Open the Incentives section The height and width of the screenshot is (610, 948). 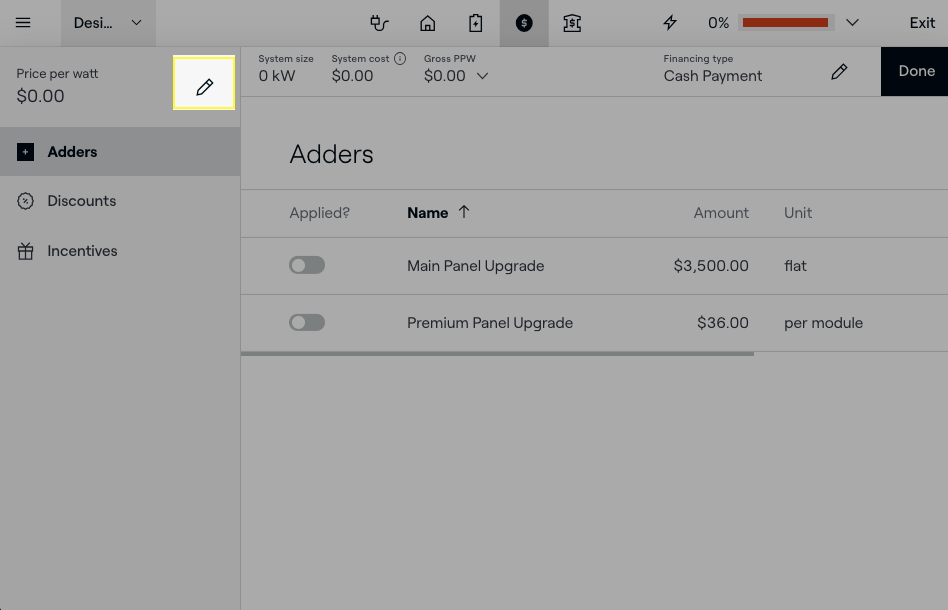[82, 251]
